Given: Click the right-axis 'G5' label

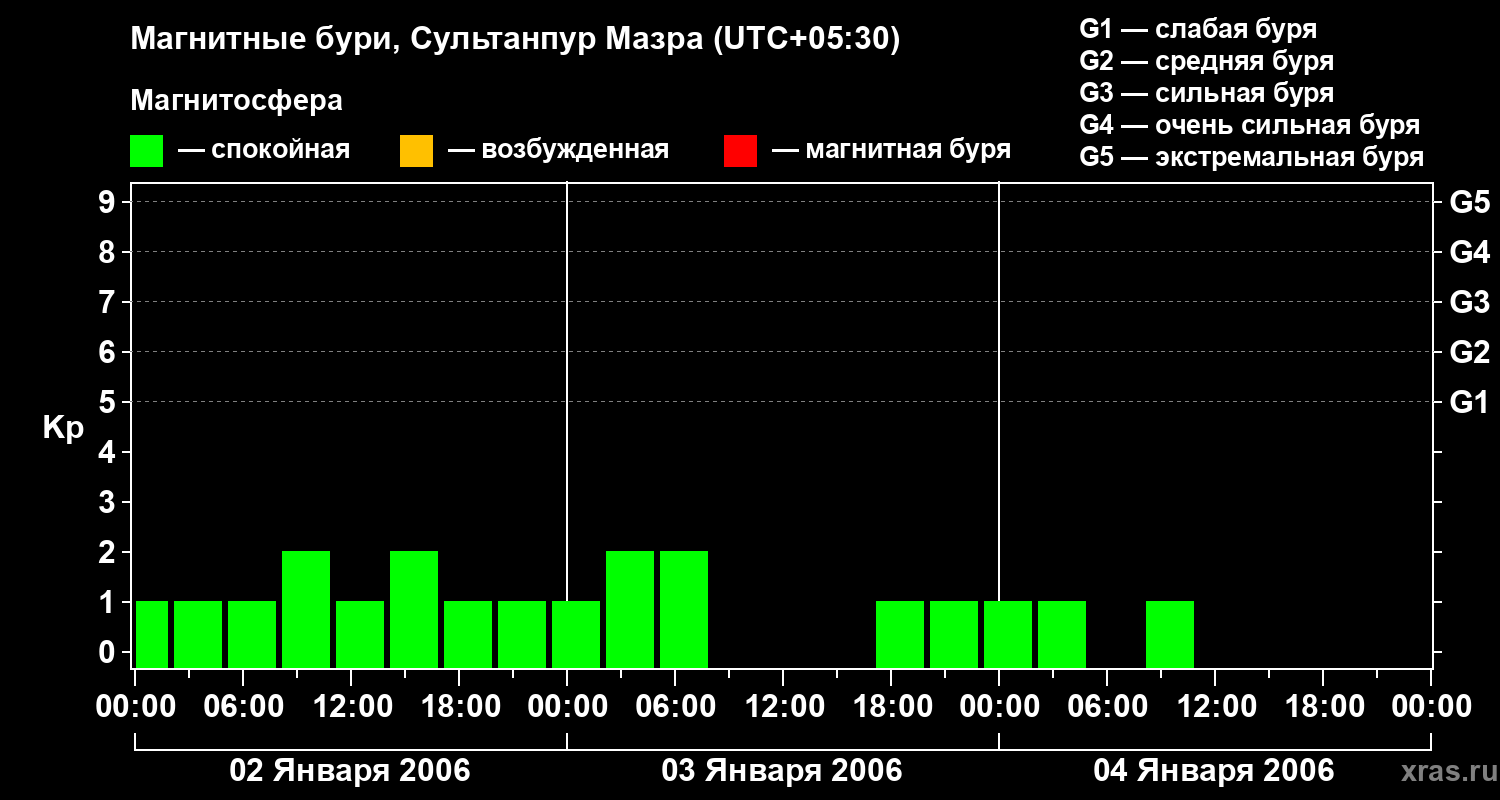Looking at the screenshot, I should coord(1470,202).
